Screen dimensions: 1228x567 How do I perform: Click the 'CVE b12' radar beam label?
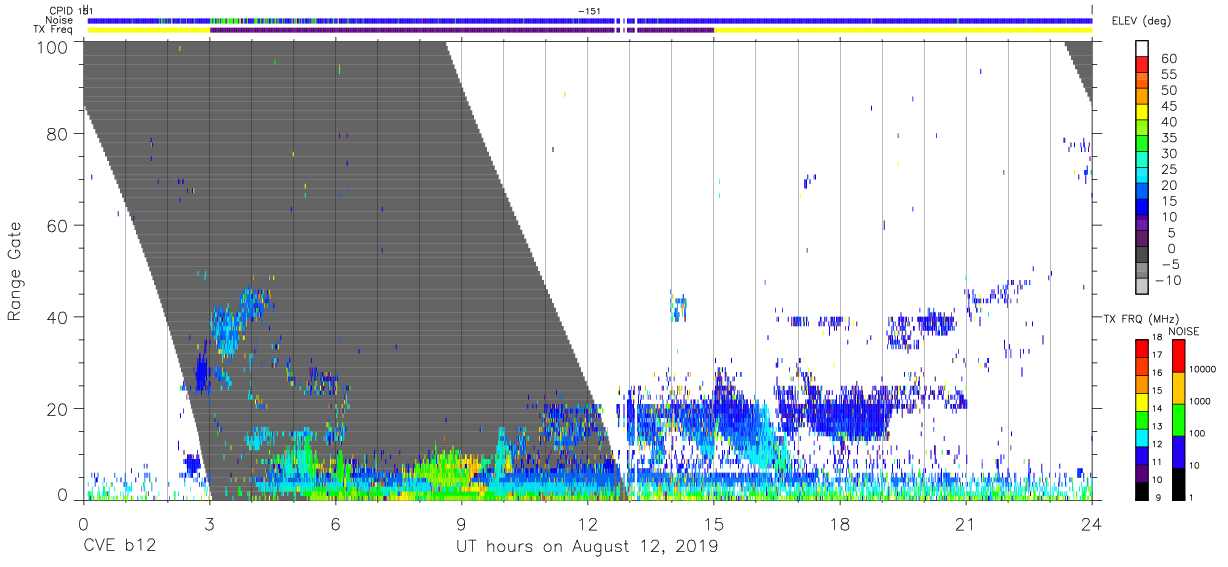(119, 547)
